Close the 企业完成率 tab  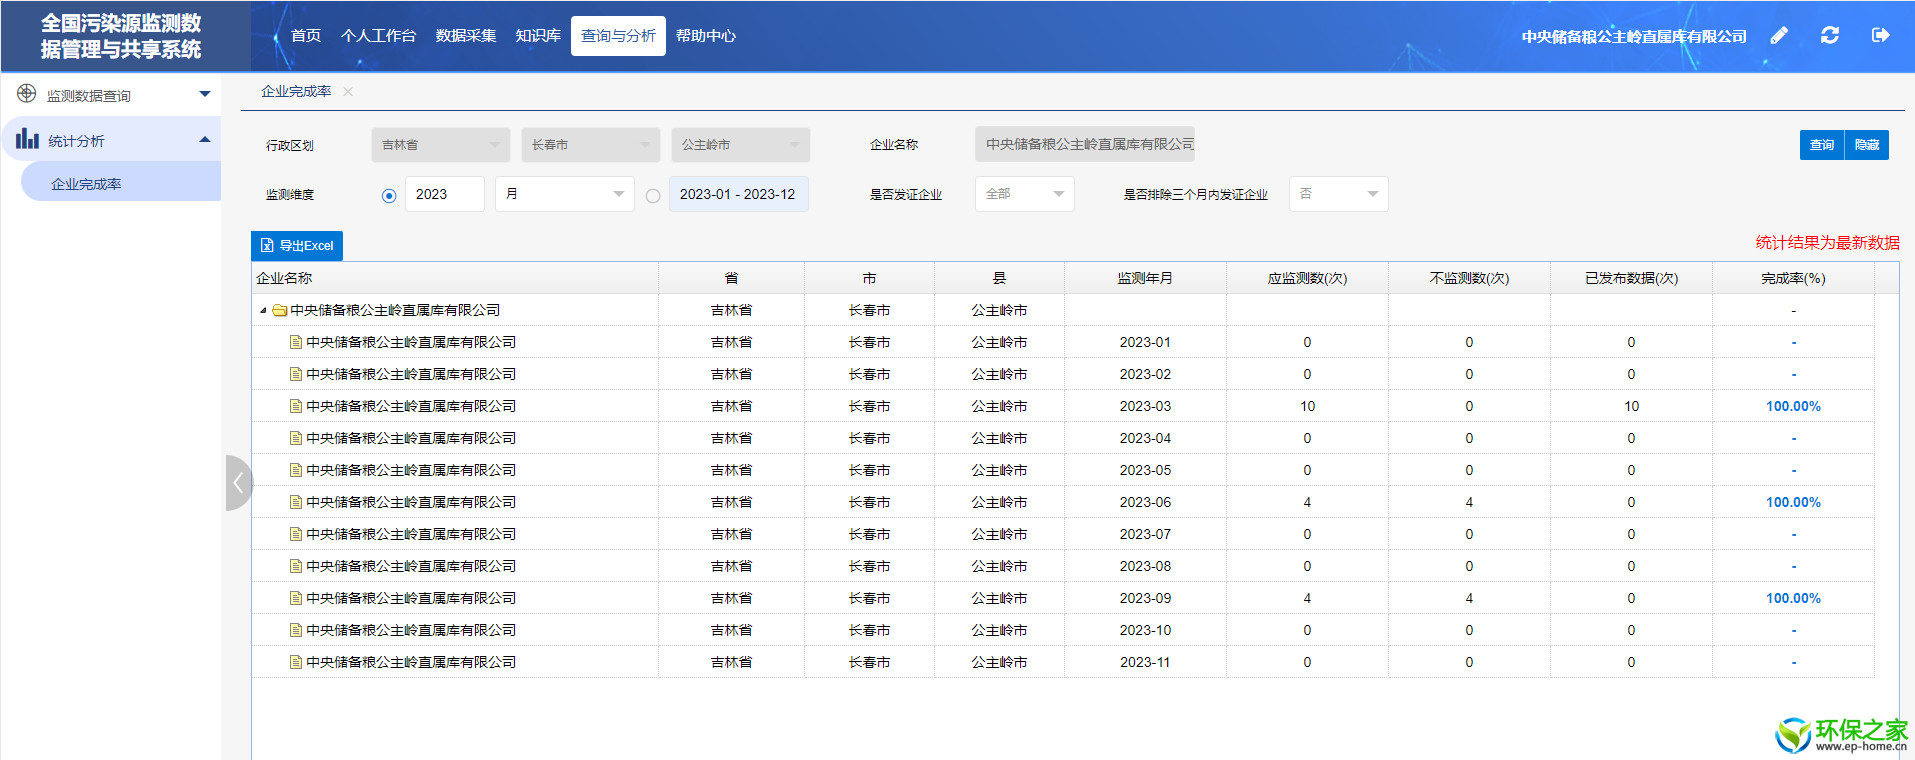tap(348, 91)
